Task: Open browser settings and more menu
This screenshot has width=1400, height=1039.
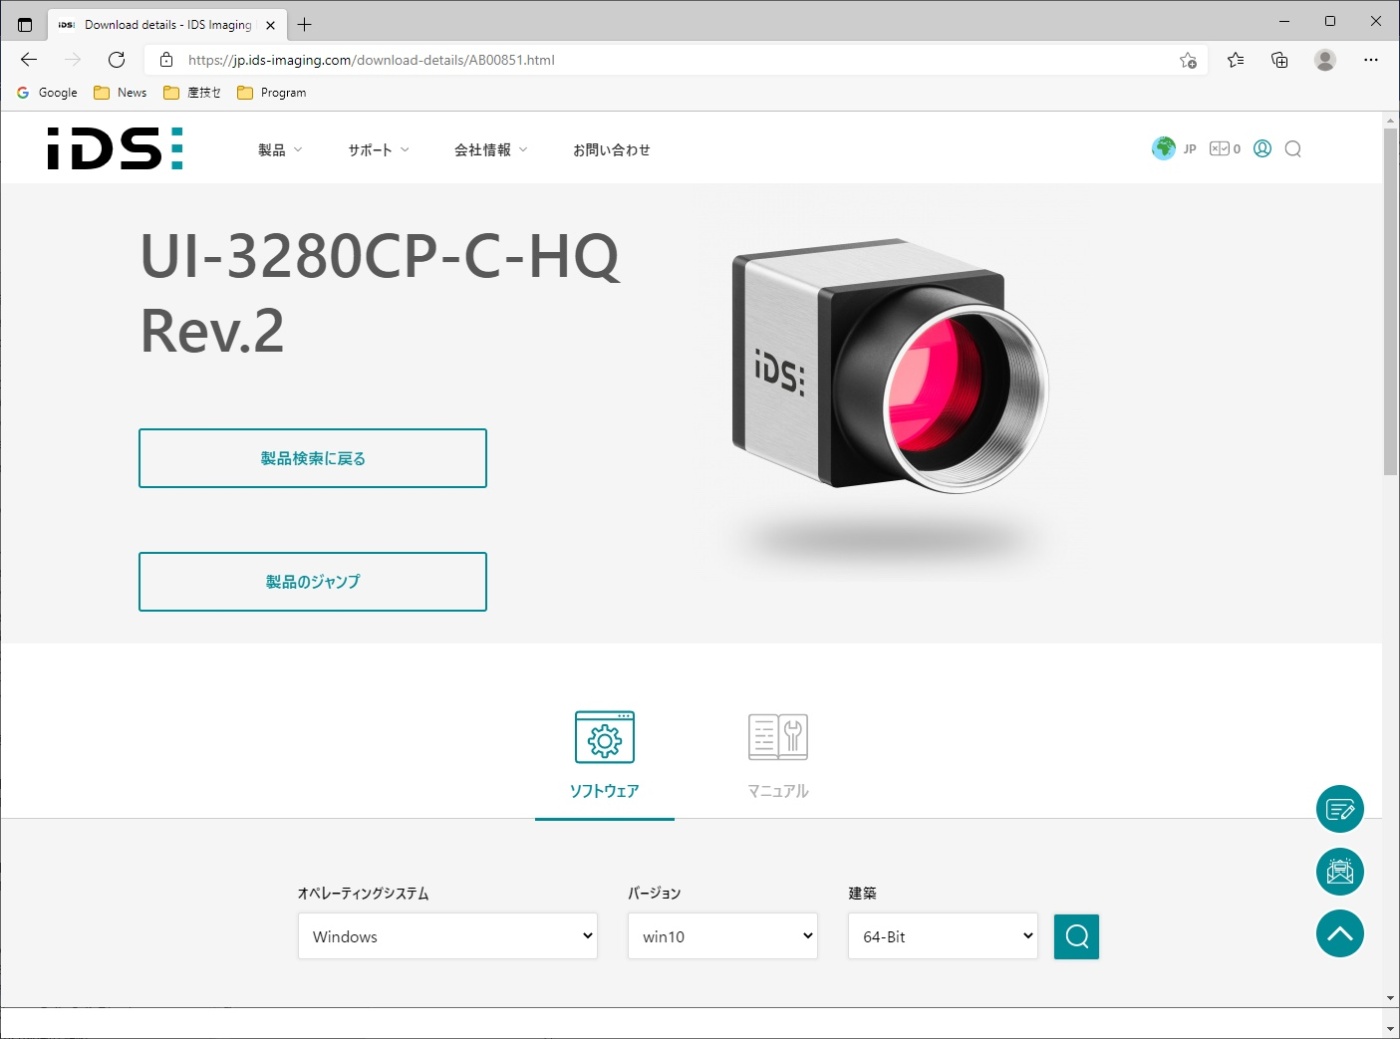Action: [1371, 60]
